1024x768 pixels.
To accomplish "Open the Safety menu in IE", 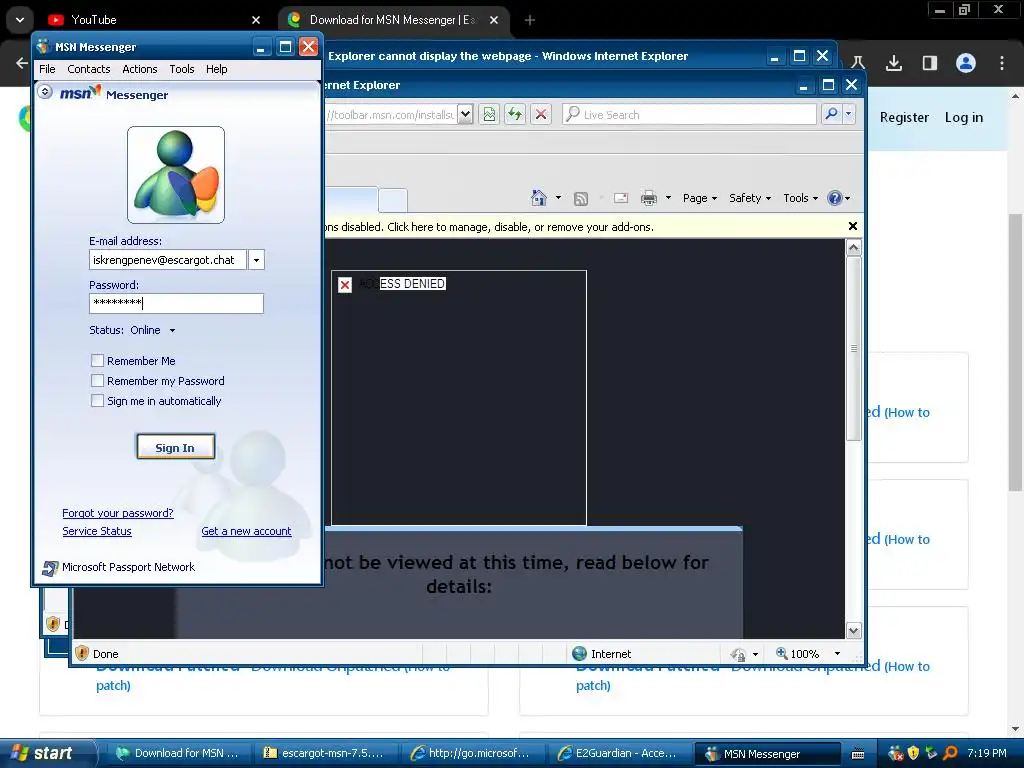I will coord(750,198).
